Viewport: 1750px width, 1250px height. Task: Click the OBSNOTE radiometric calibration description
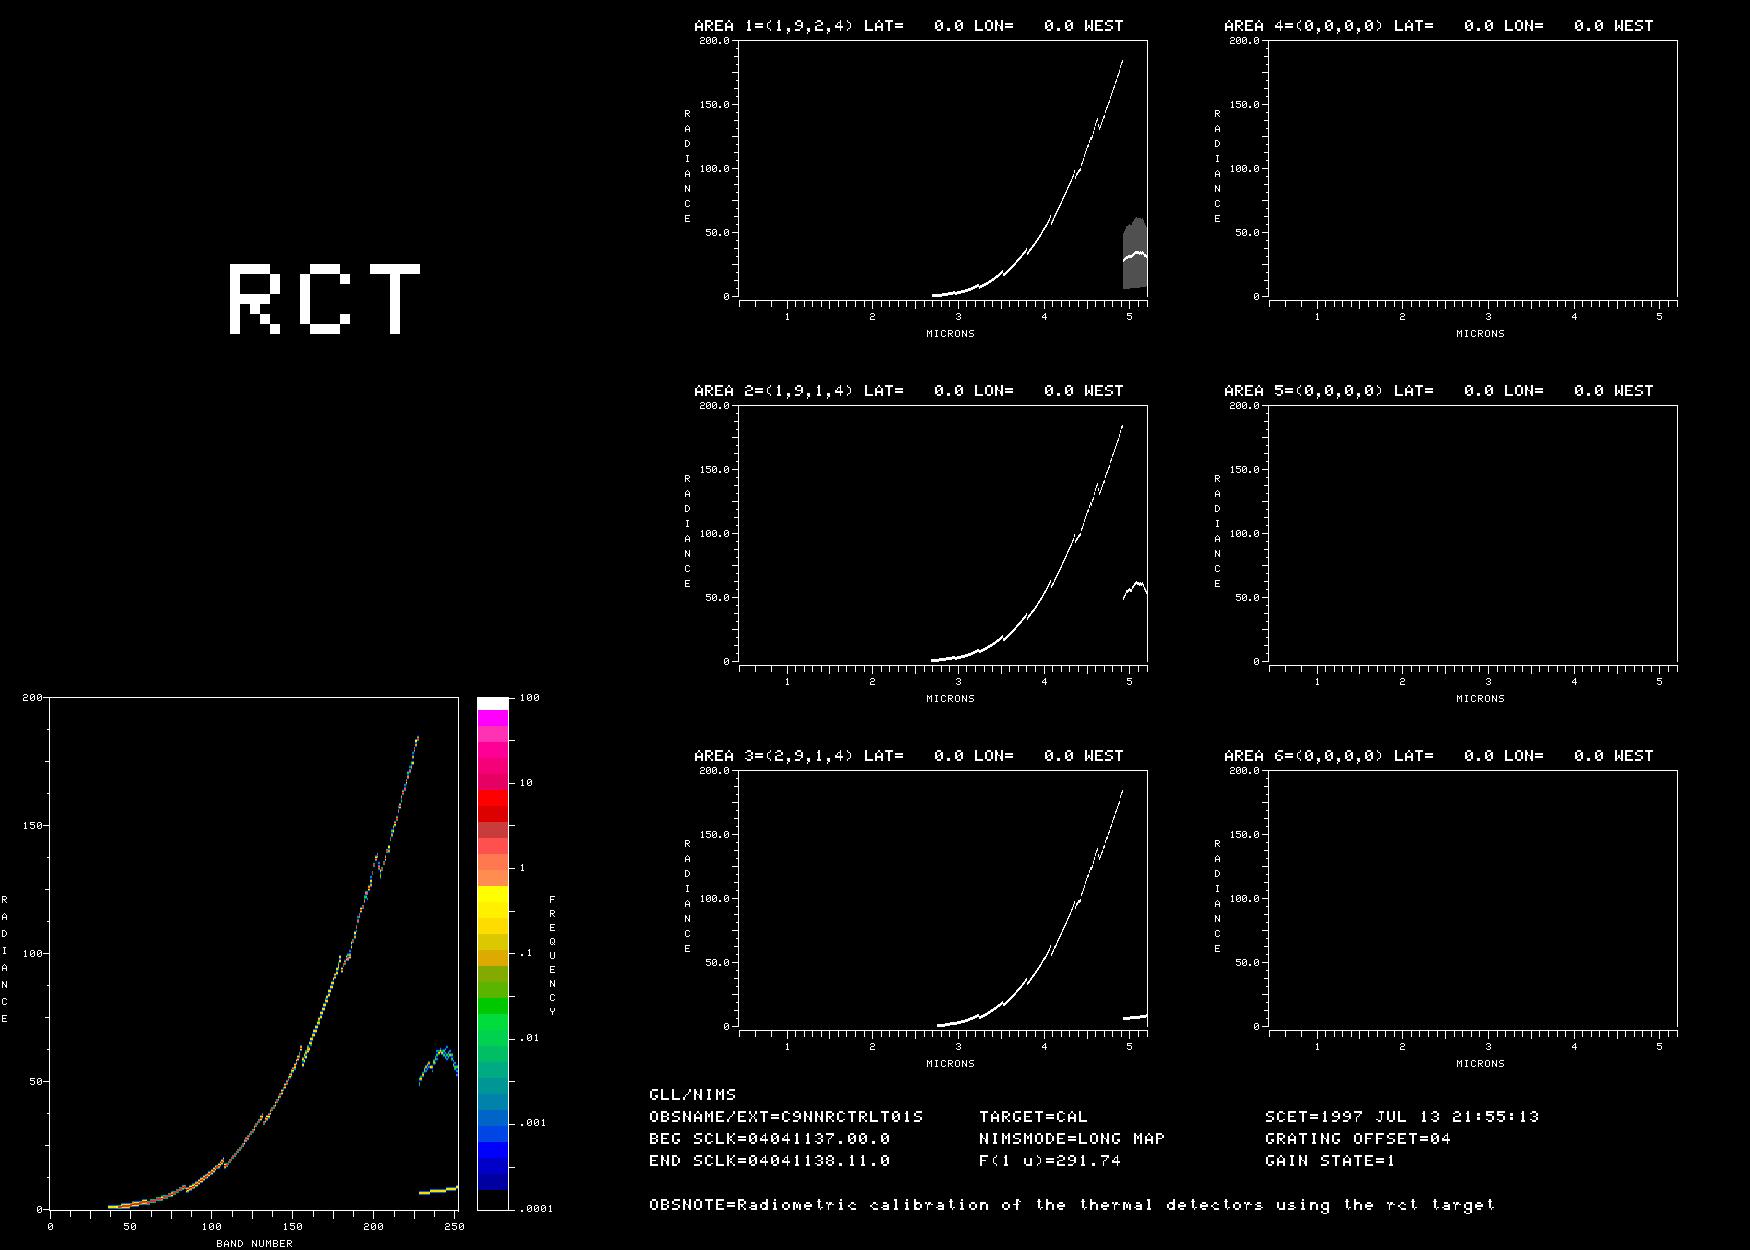coord(1071,1205)
